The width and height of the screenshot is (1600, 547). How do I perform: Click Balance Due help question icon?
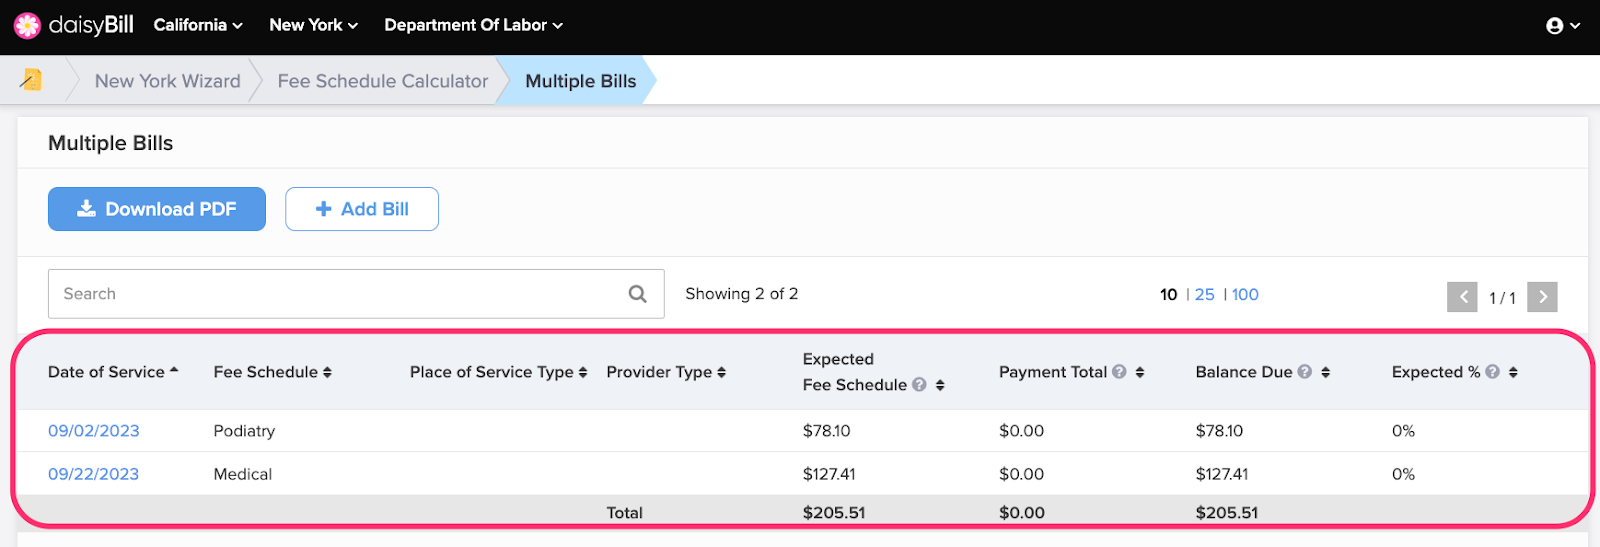[x=1304, y=372]
